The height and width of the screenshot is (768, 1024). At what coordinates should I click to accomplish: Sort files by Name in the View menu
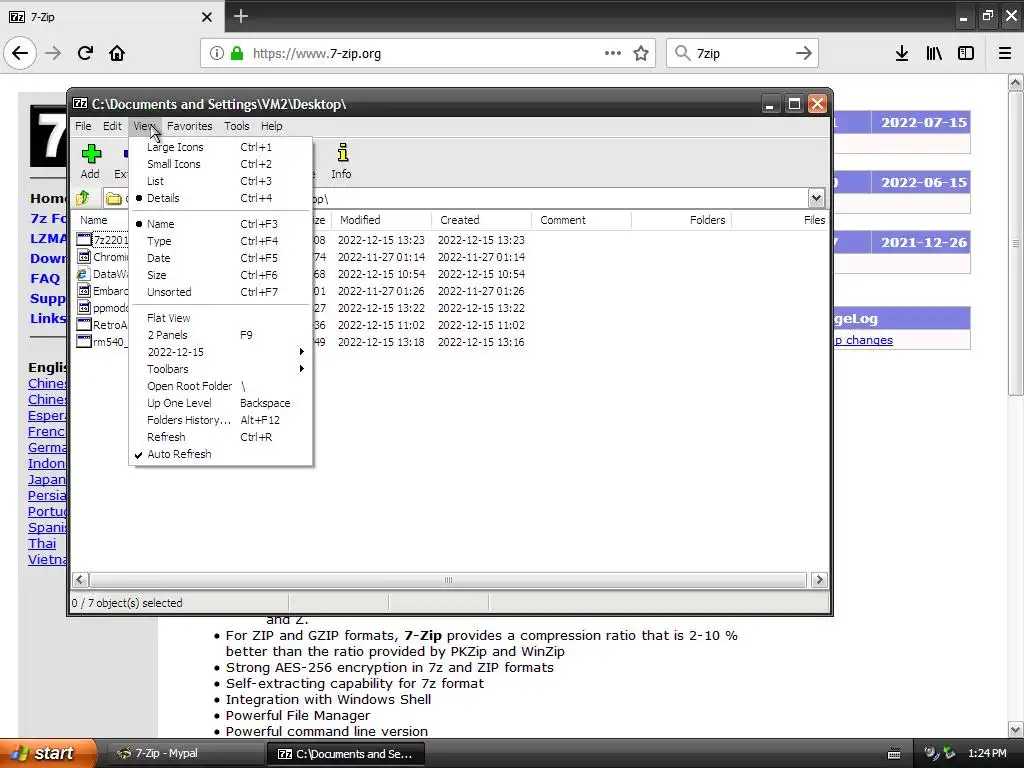tap(221, 223)
